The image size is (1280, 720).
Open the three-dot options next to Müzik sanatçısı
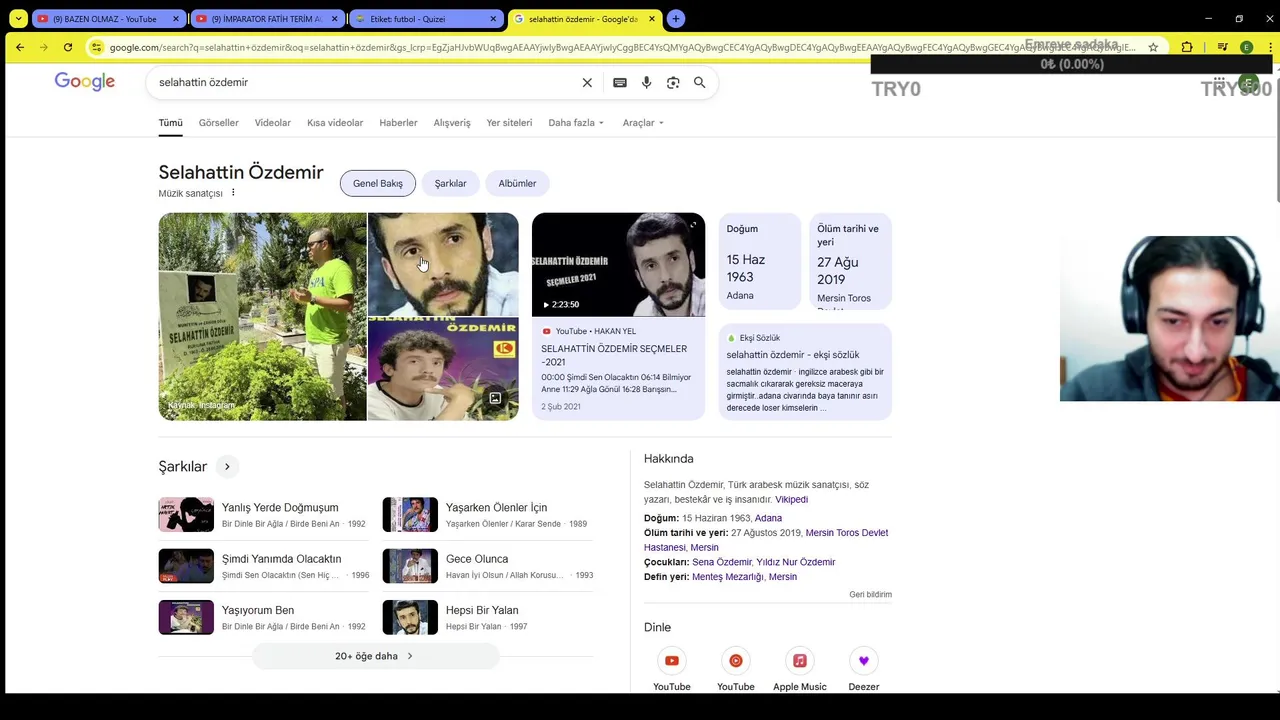[x=233, y=193]
